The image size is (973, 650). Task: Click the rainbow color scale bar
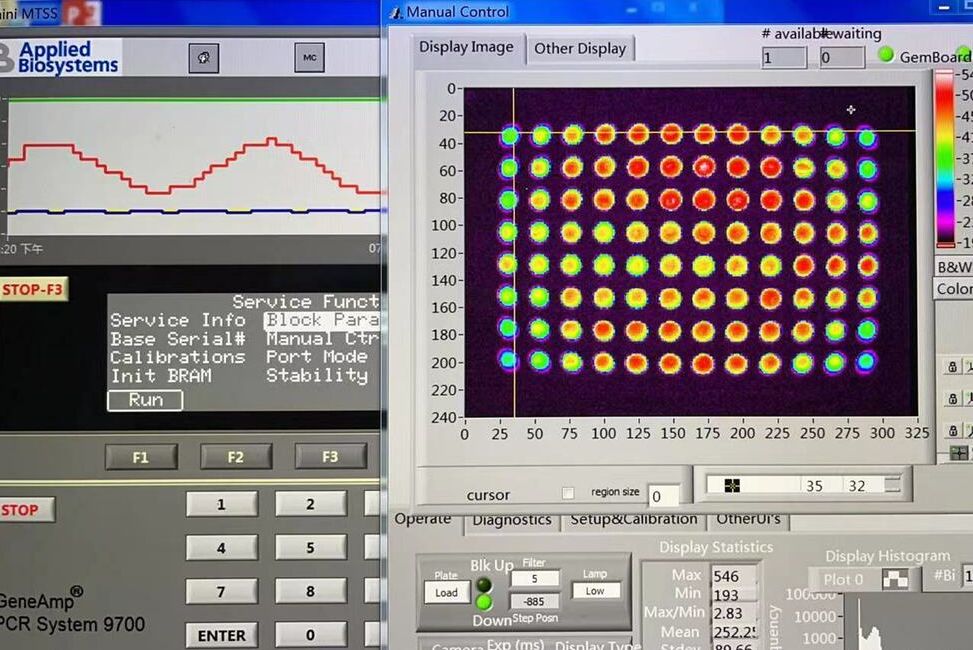pos(944,159)
